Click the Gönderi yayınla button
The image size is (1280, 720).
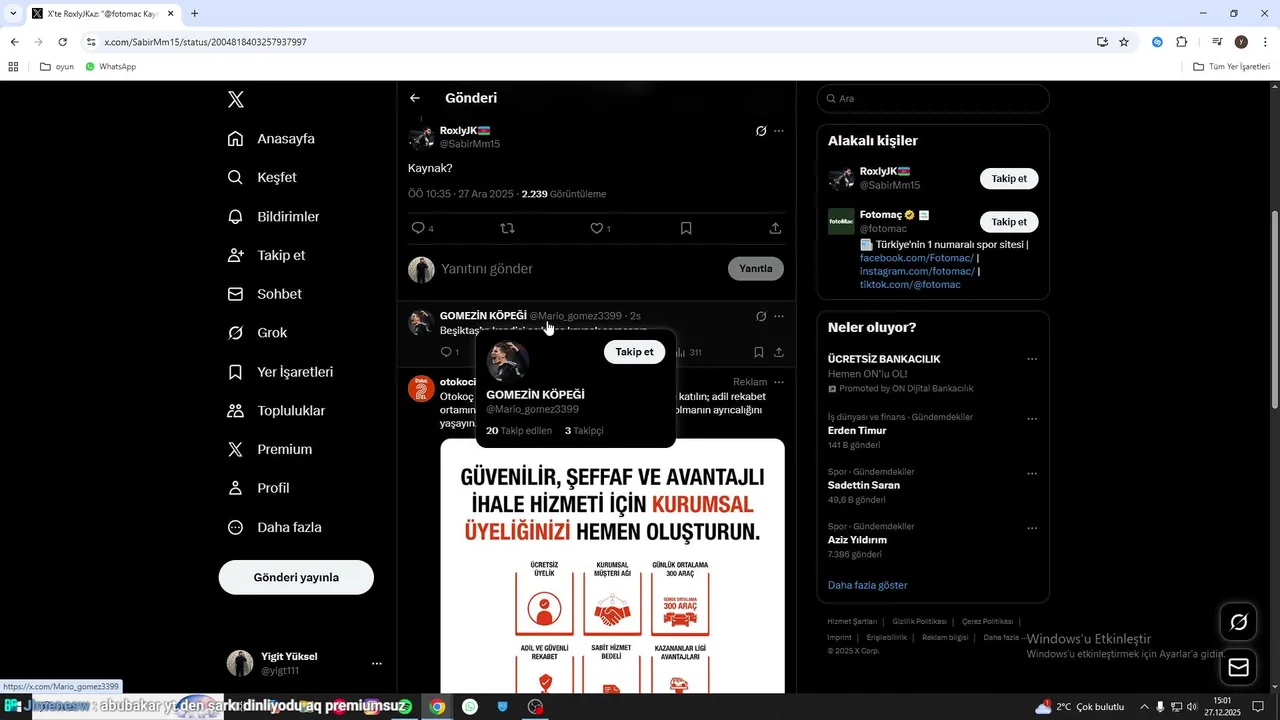coord(296,577)
